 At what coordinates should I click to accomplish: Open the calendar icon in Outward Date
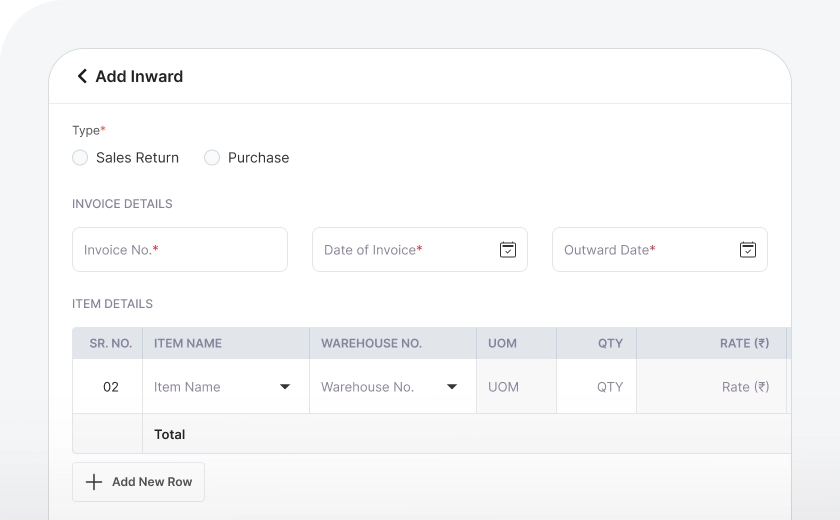tap(747, 250)
